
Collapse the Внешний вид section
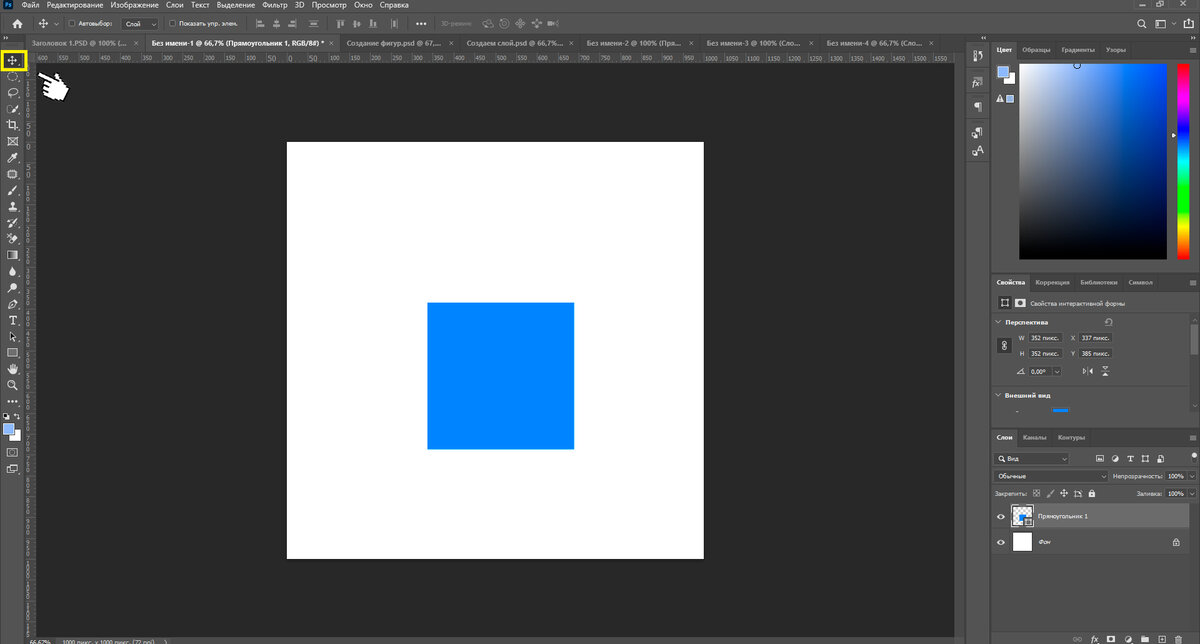pyautogui.click(x=998, y=395)
